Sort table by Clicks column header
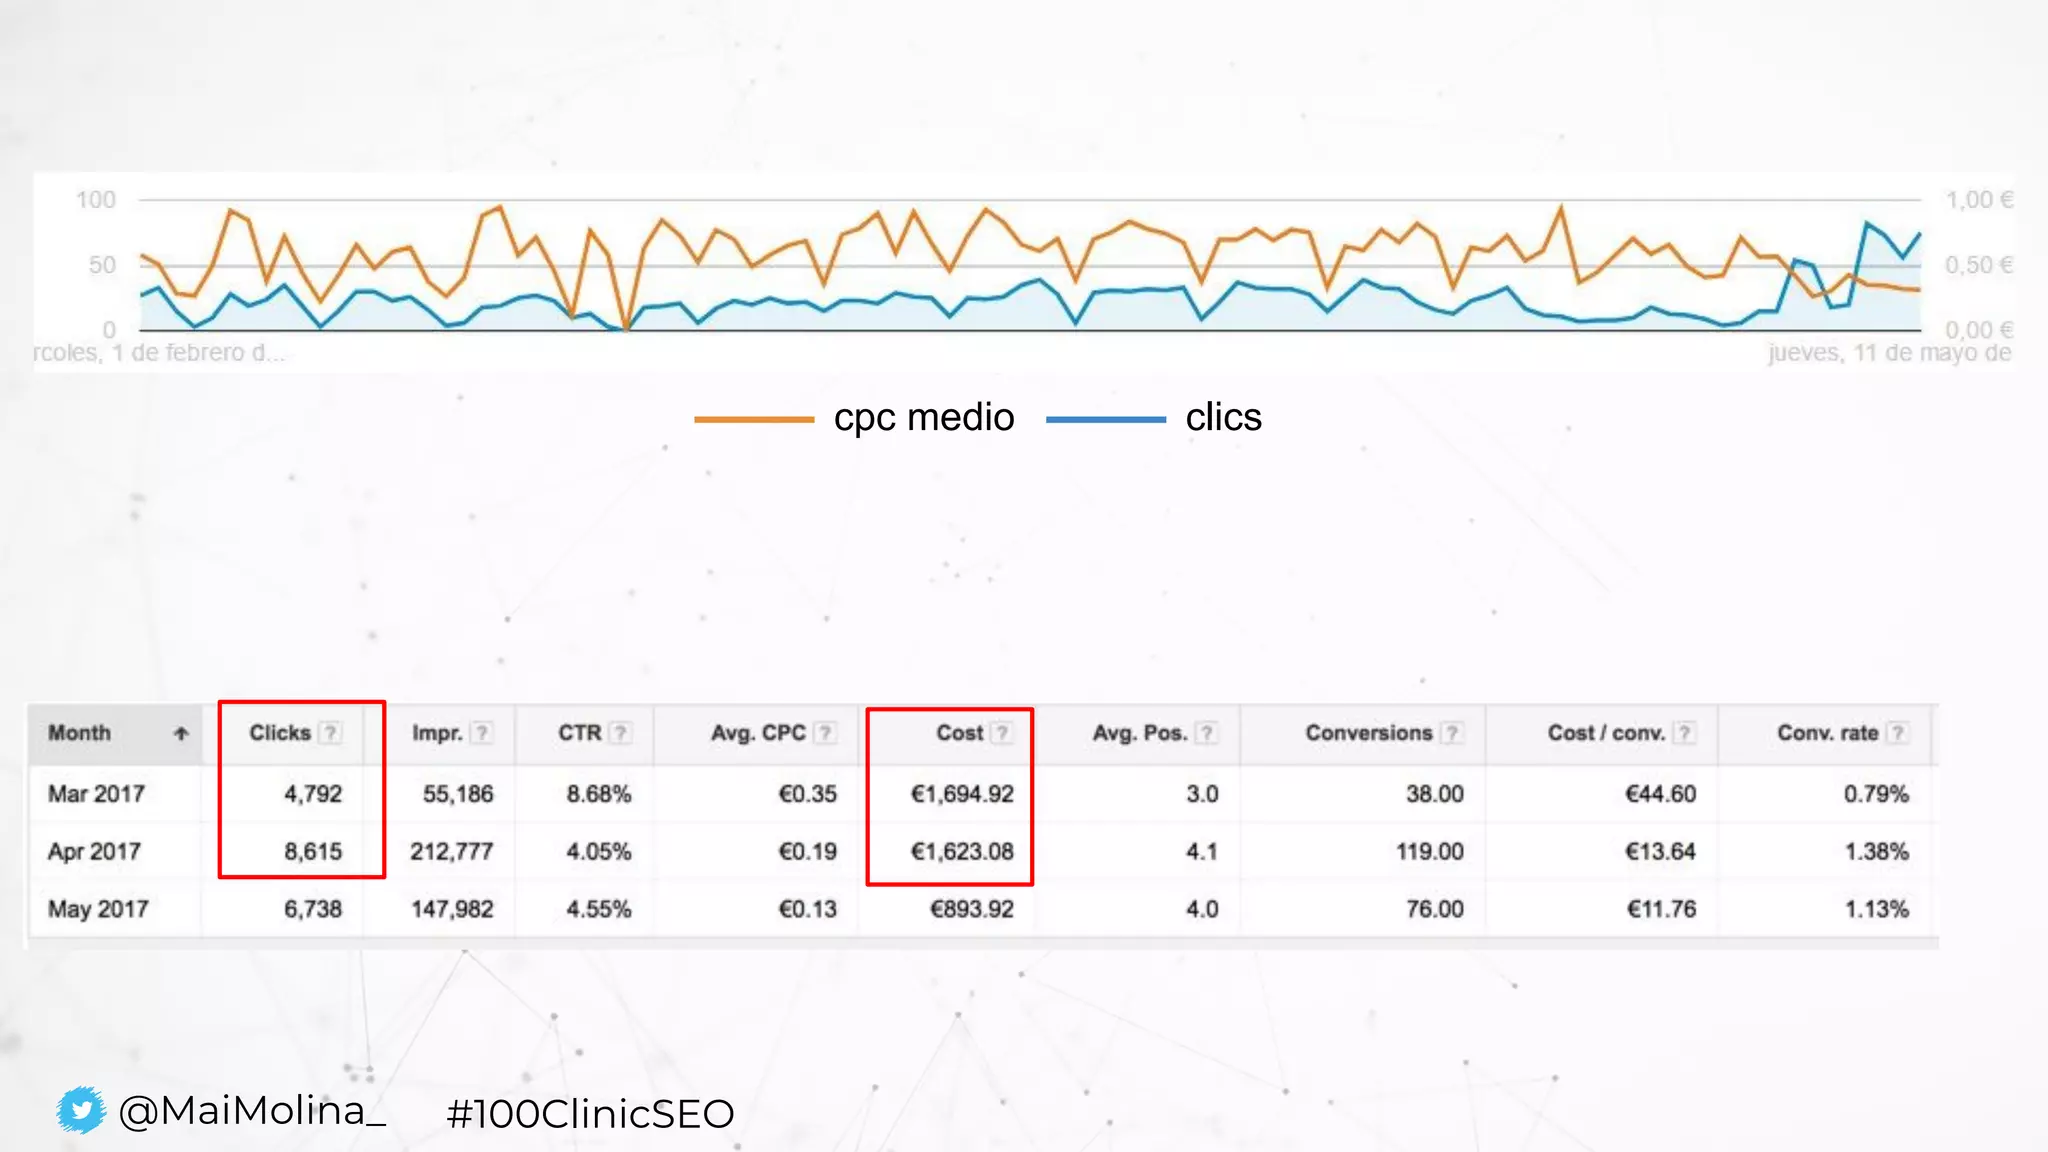The width and height of the screenshot is (2048, 1152). point(280,733)
